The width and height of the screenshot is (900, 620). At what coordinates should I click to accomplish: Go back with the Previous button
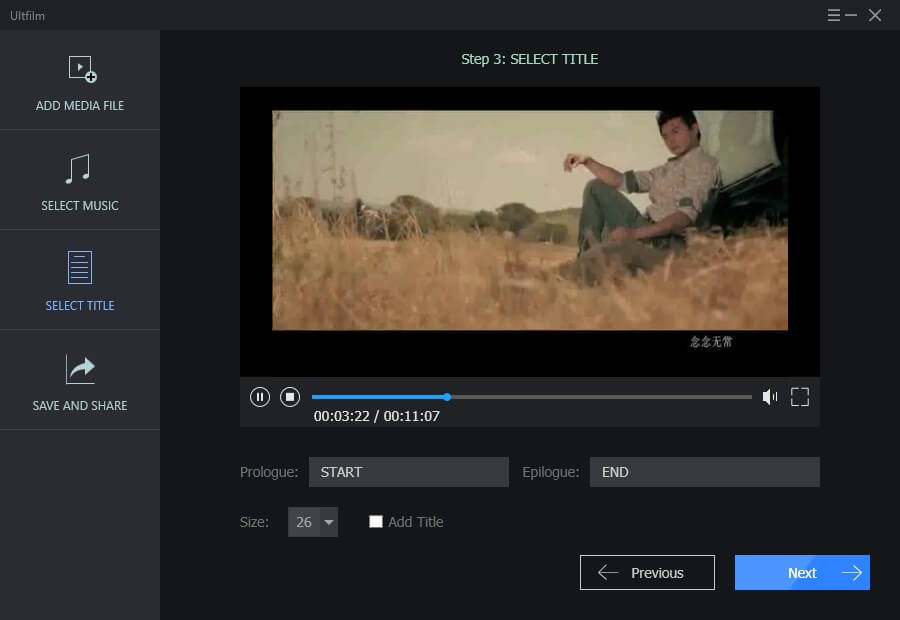pos(647,572)
